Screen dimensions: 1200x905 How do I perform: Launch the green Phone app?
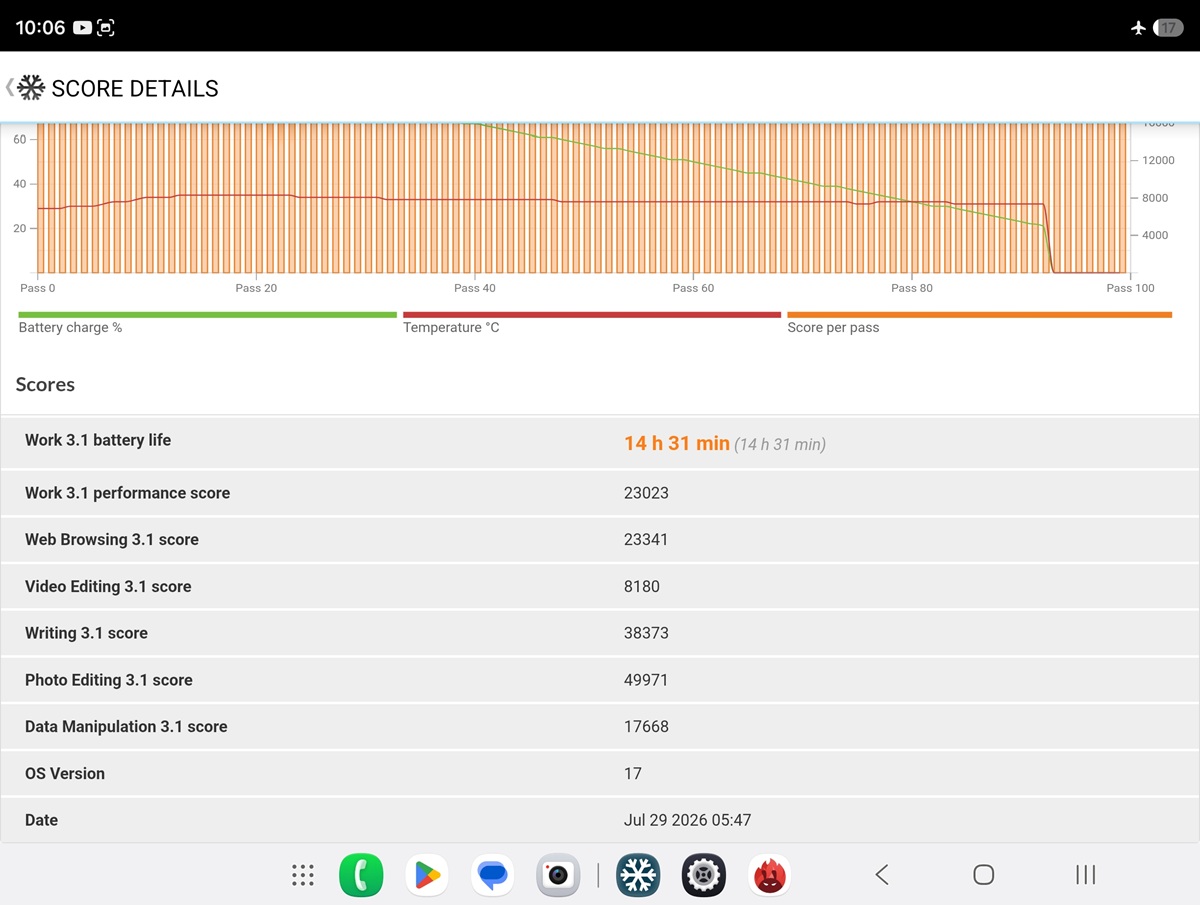click(x=361, y=875)
